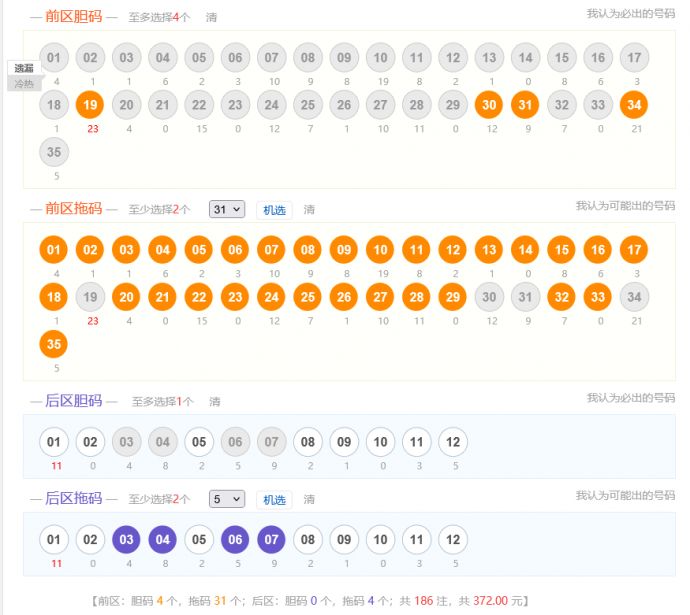Select ball 12 in 后区胆码 section
690x615 pixels.
click(x=452, y=442)
